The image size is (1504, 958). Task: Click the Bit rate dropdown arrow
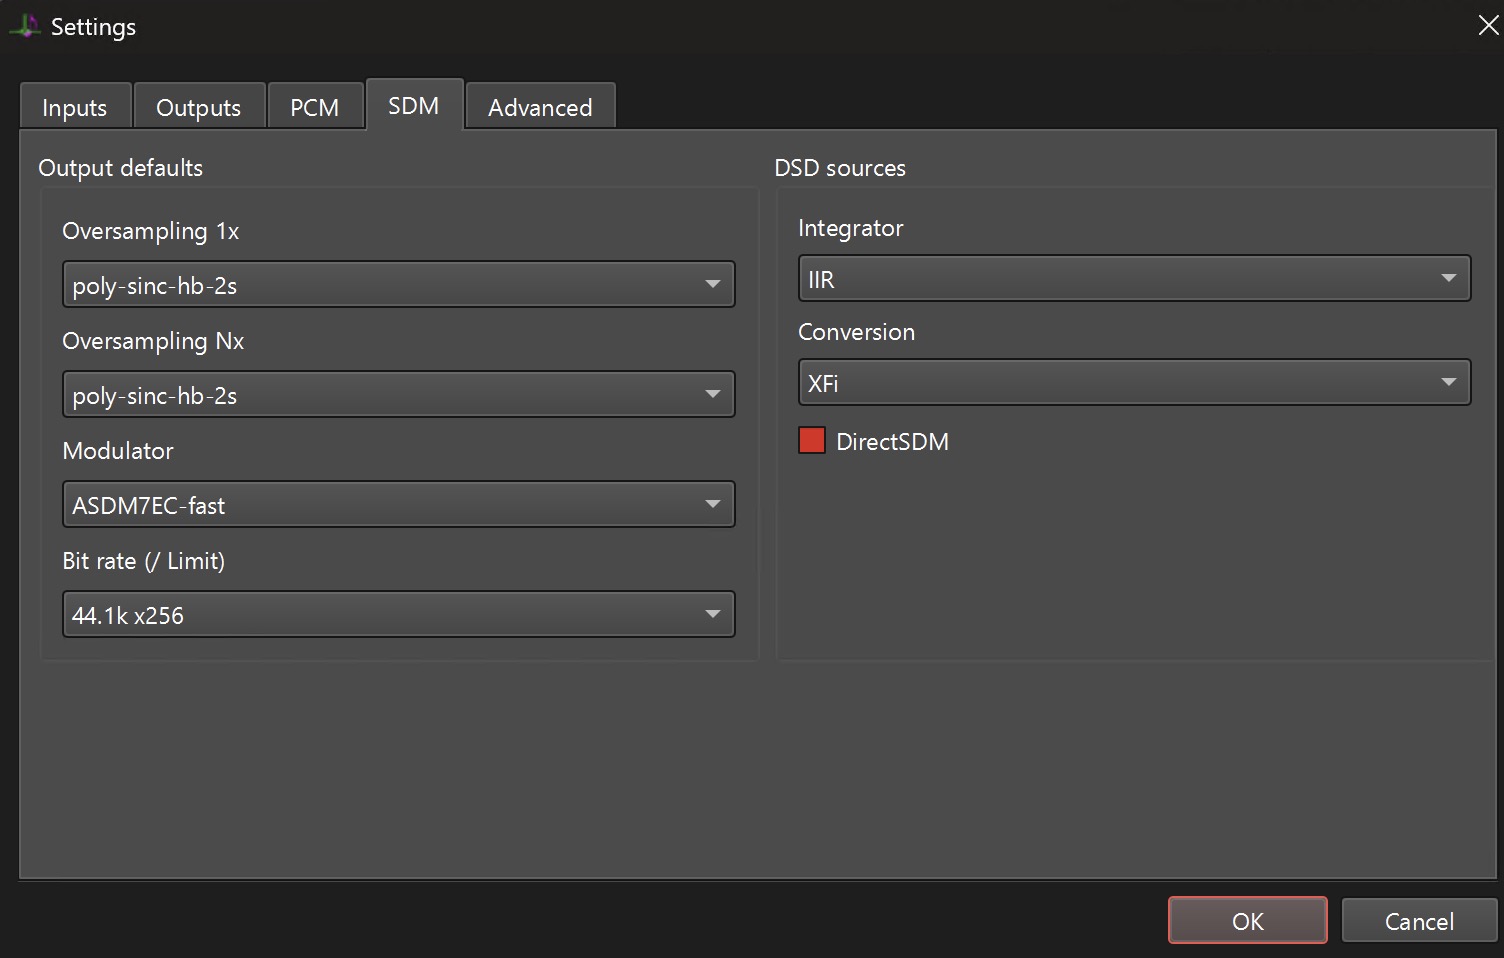tap(712, 614)
